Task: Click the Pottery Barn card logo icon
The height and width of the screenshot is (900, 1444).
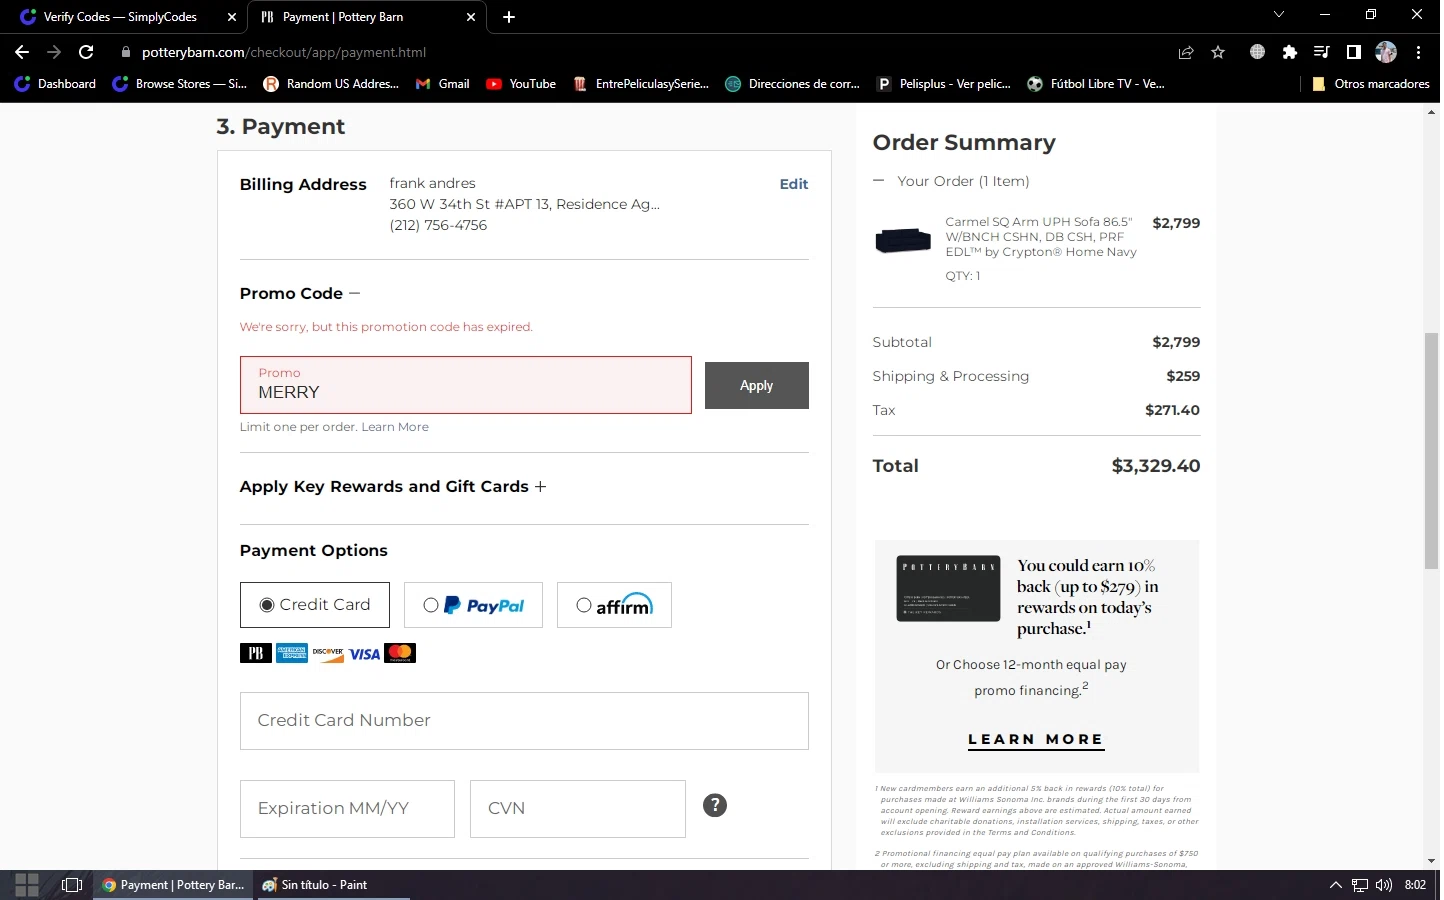Action: tap(256, 653)
